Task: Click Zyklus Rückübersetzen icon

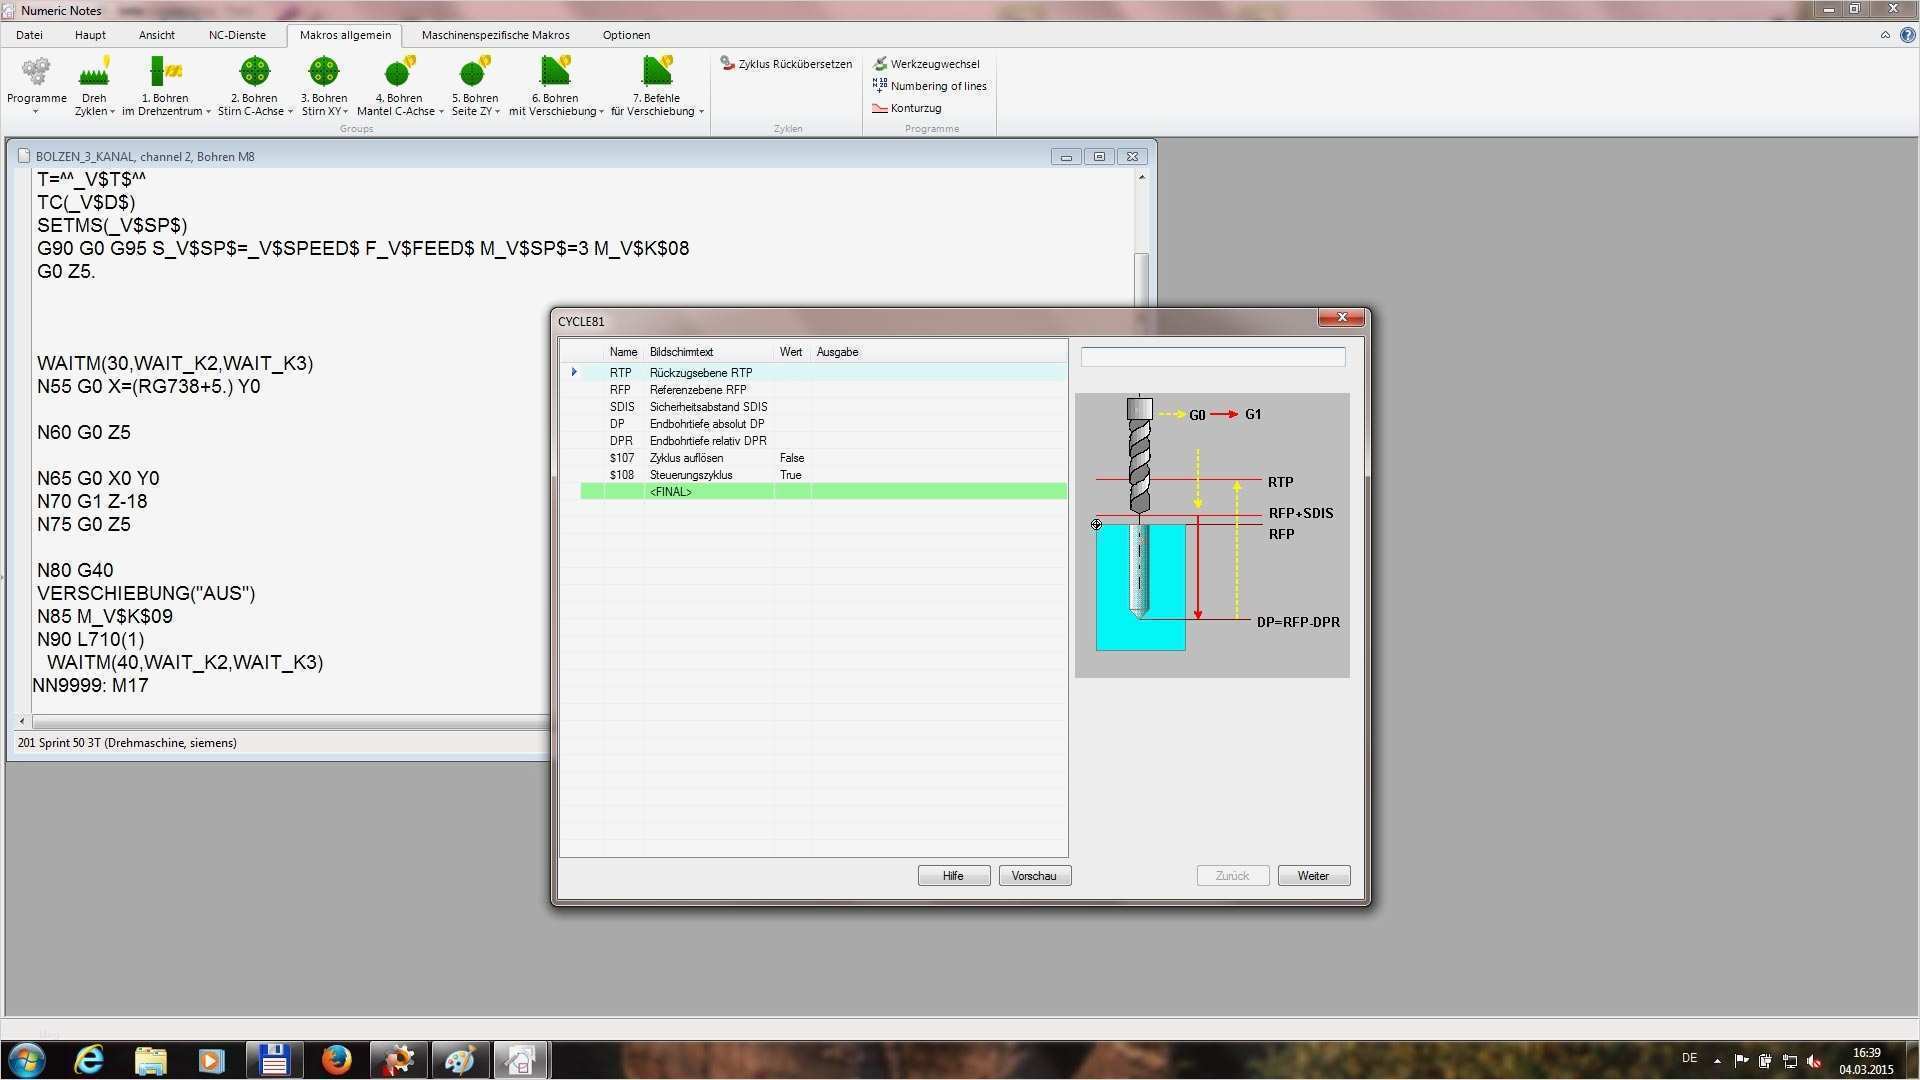Action: (728, 63)
